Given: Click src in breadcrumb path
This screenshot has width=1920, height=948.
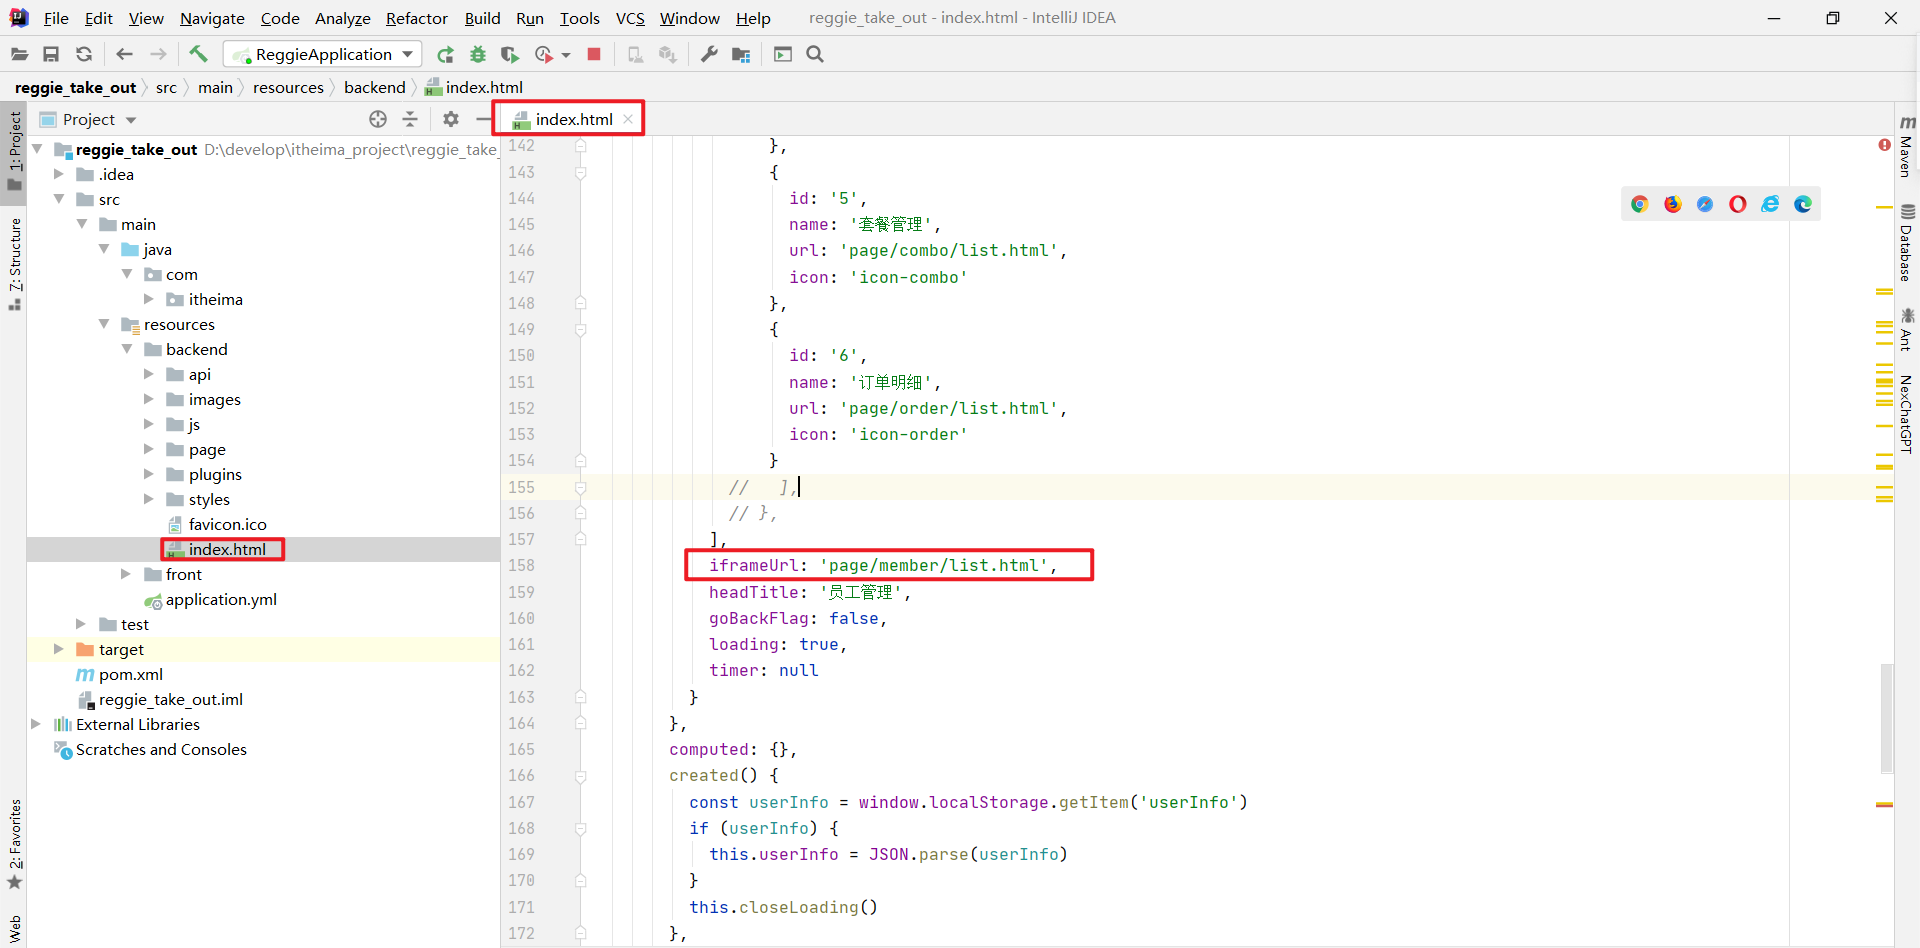Looking at the screenshot, I should (x=166, y=88).
